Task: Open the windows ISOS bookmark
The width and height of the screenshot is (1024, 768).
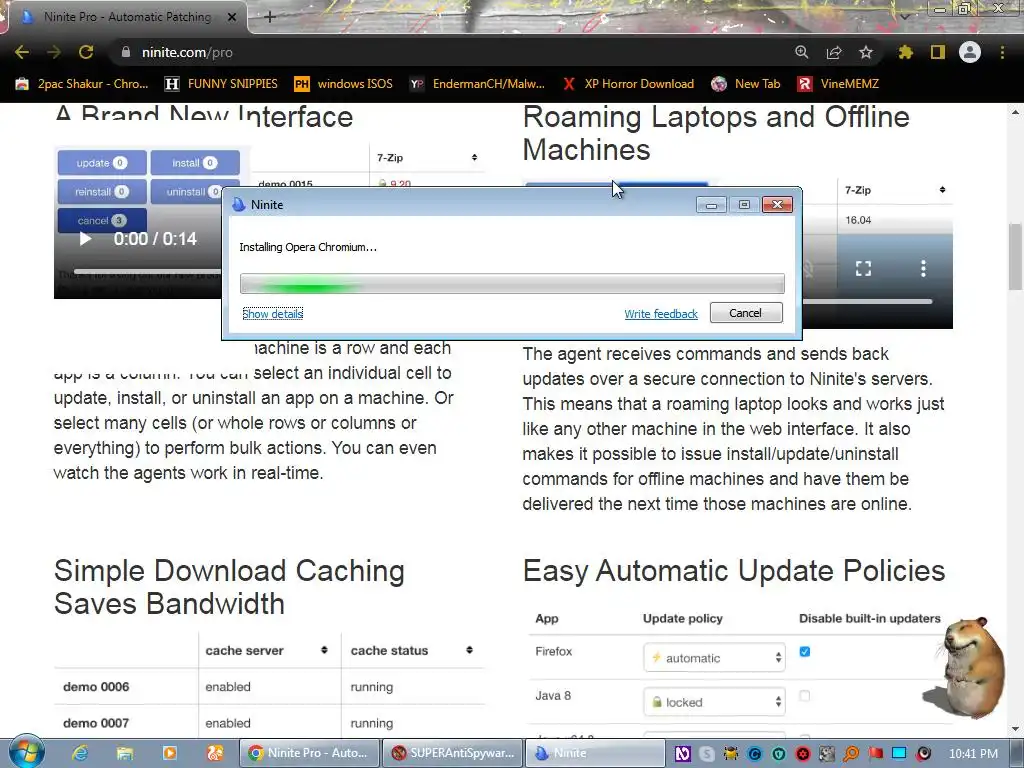Action: (344, 84)
